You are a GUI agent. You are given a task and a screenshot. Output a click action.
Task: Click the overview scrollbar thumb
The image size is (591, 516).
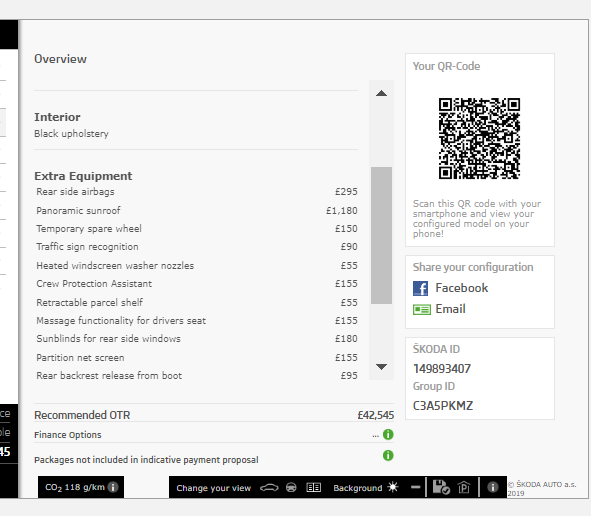coord(381,235)
